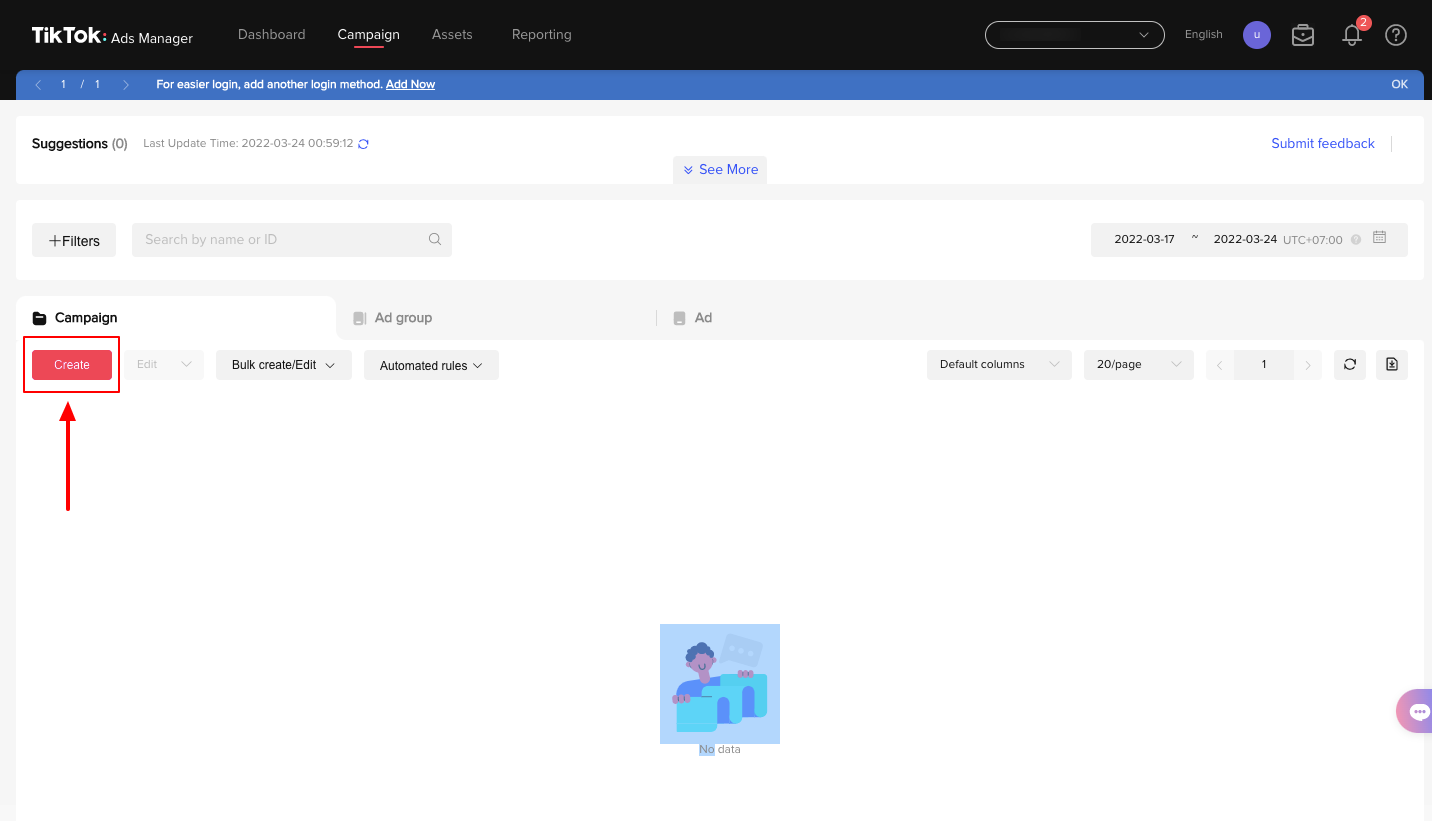Click the notification bell icon
Image resolution: width=1432 pixels, height=821 pixels.
coord(1352,35)
